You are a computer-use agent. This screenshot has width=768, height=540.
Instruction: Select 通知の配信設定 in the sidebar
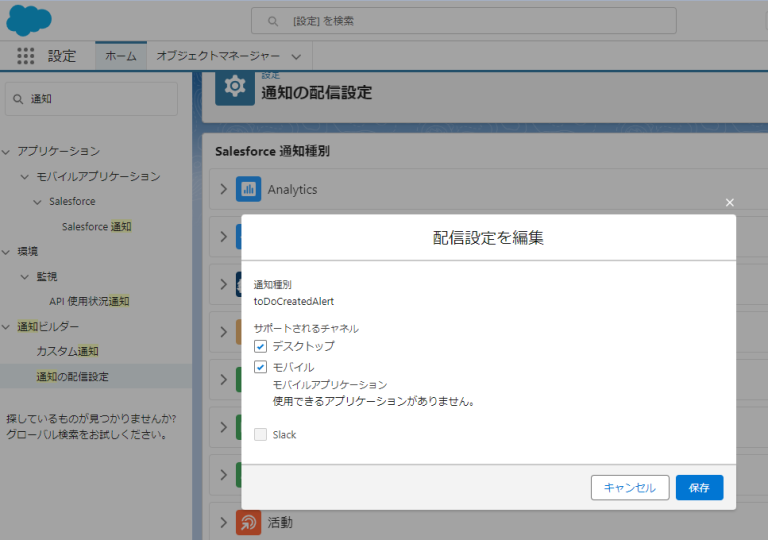[x=72, y=376]
